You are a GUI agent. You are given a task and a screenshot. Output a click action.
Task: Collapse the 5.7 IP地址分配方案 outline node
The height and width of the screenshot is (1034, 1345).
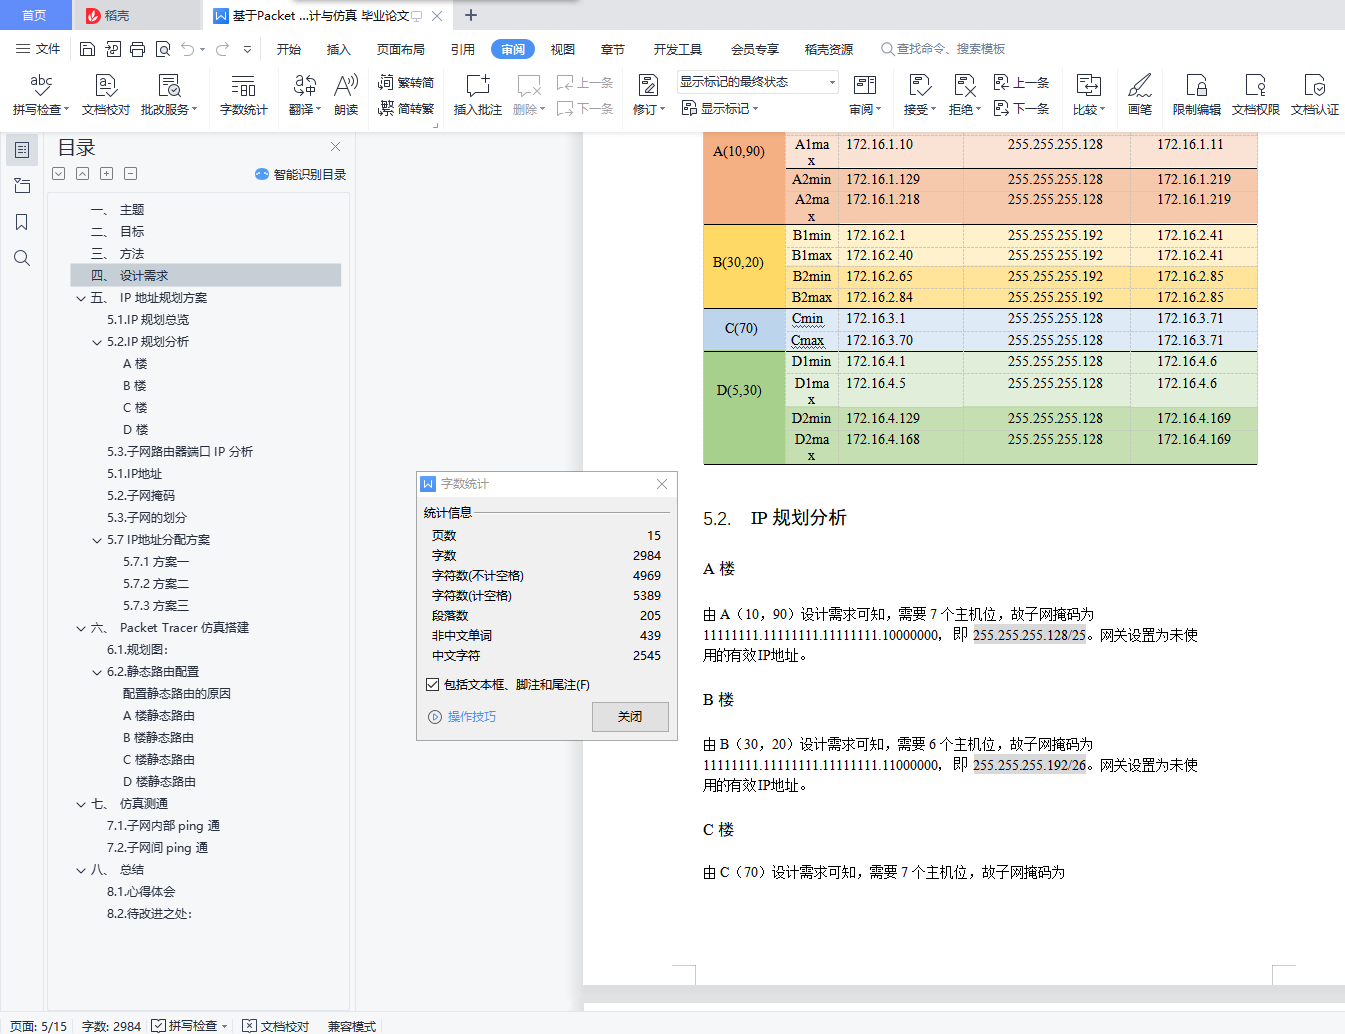[x=97, y=540]
